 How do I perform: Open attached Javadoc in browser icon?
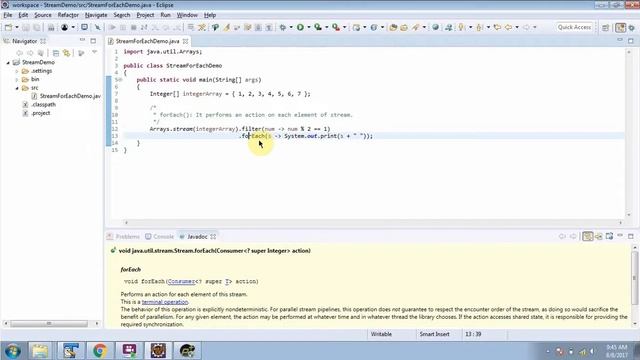point(609,236)
